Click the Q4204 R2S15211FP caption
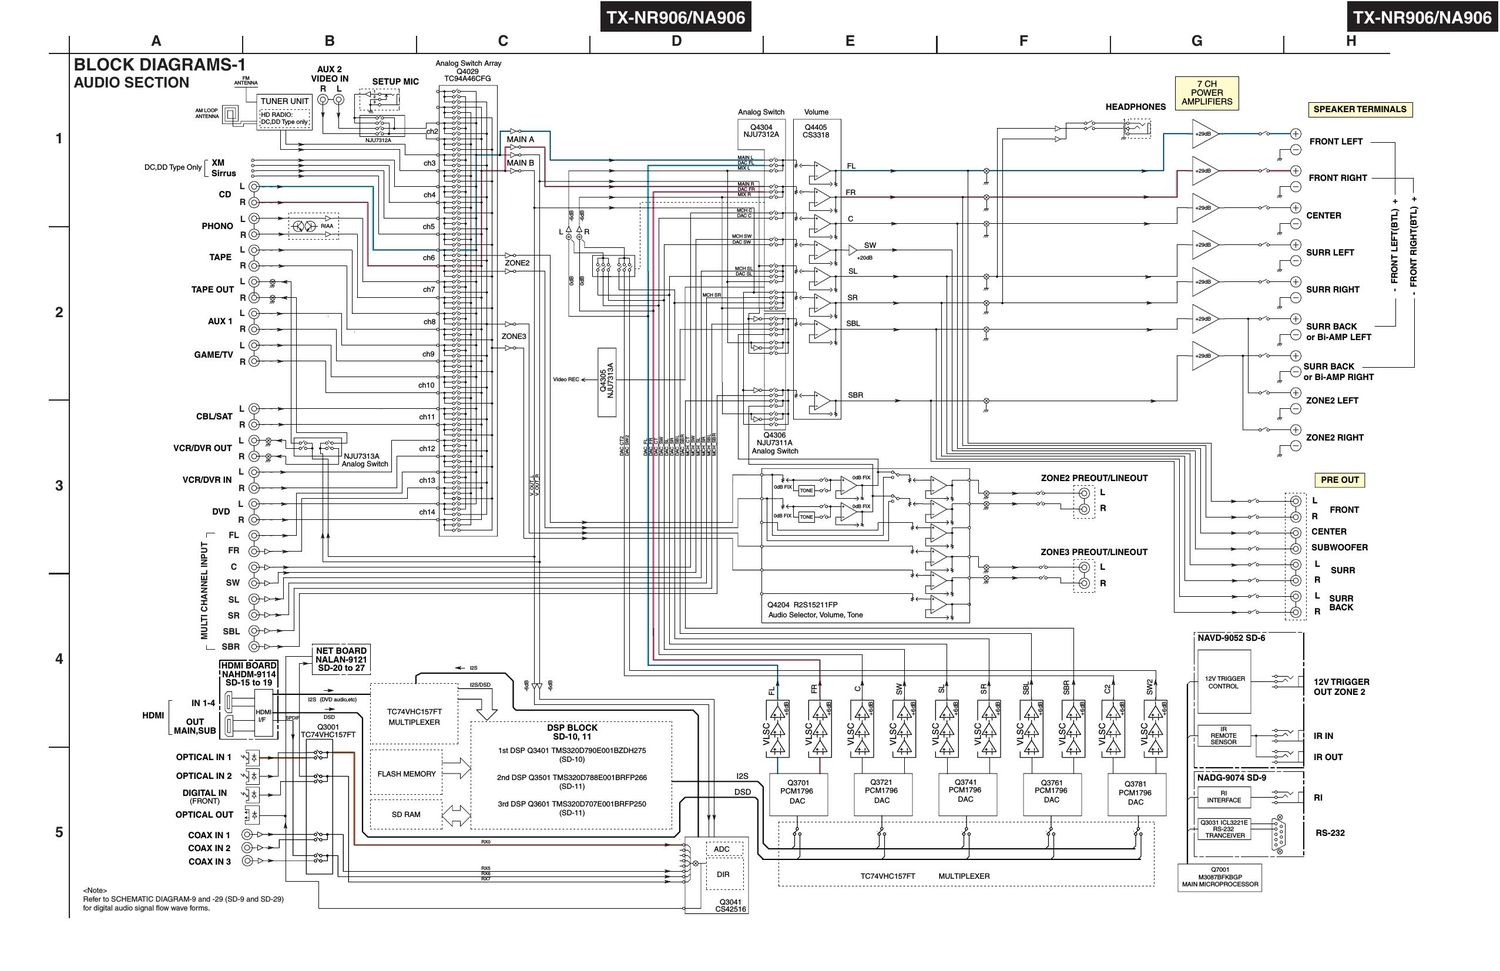The image size is (1500, 971). (802, 604)
